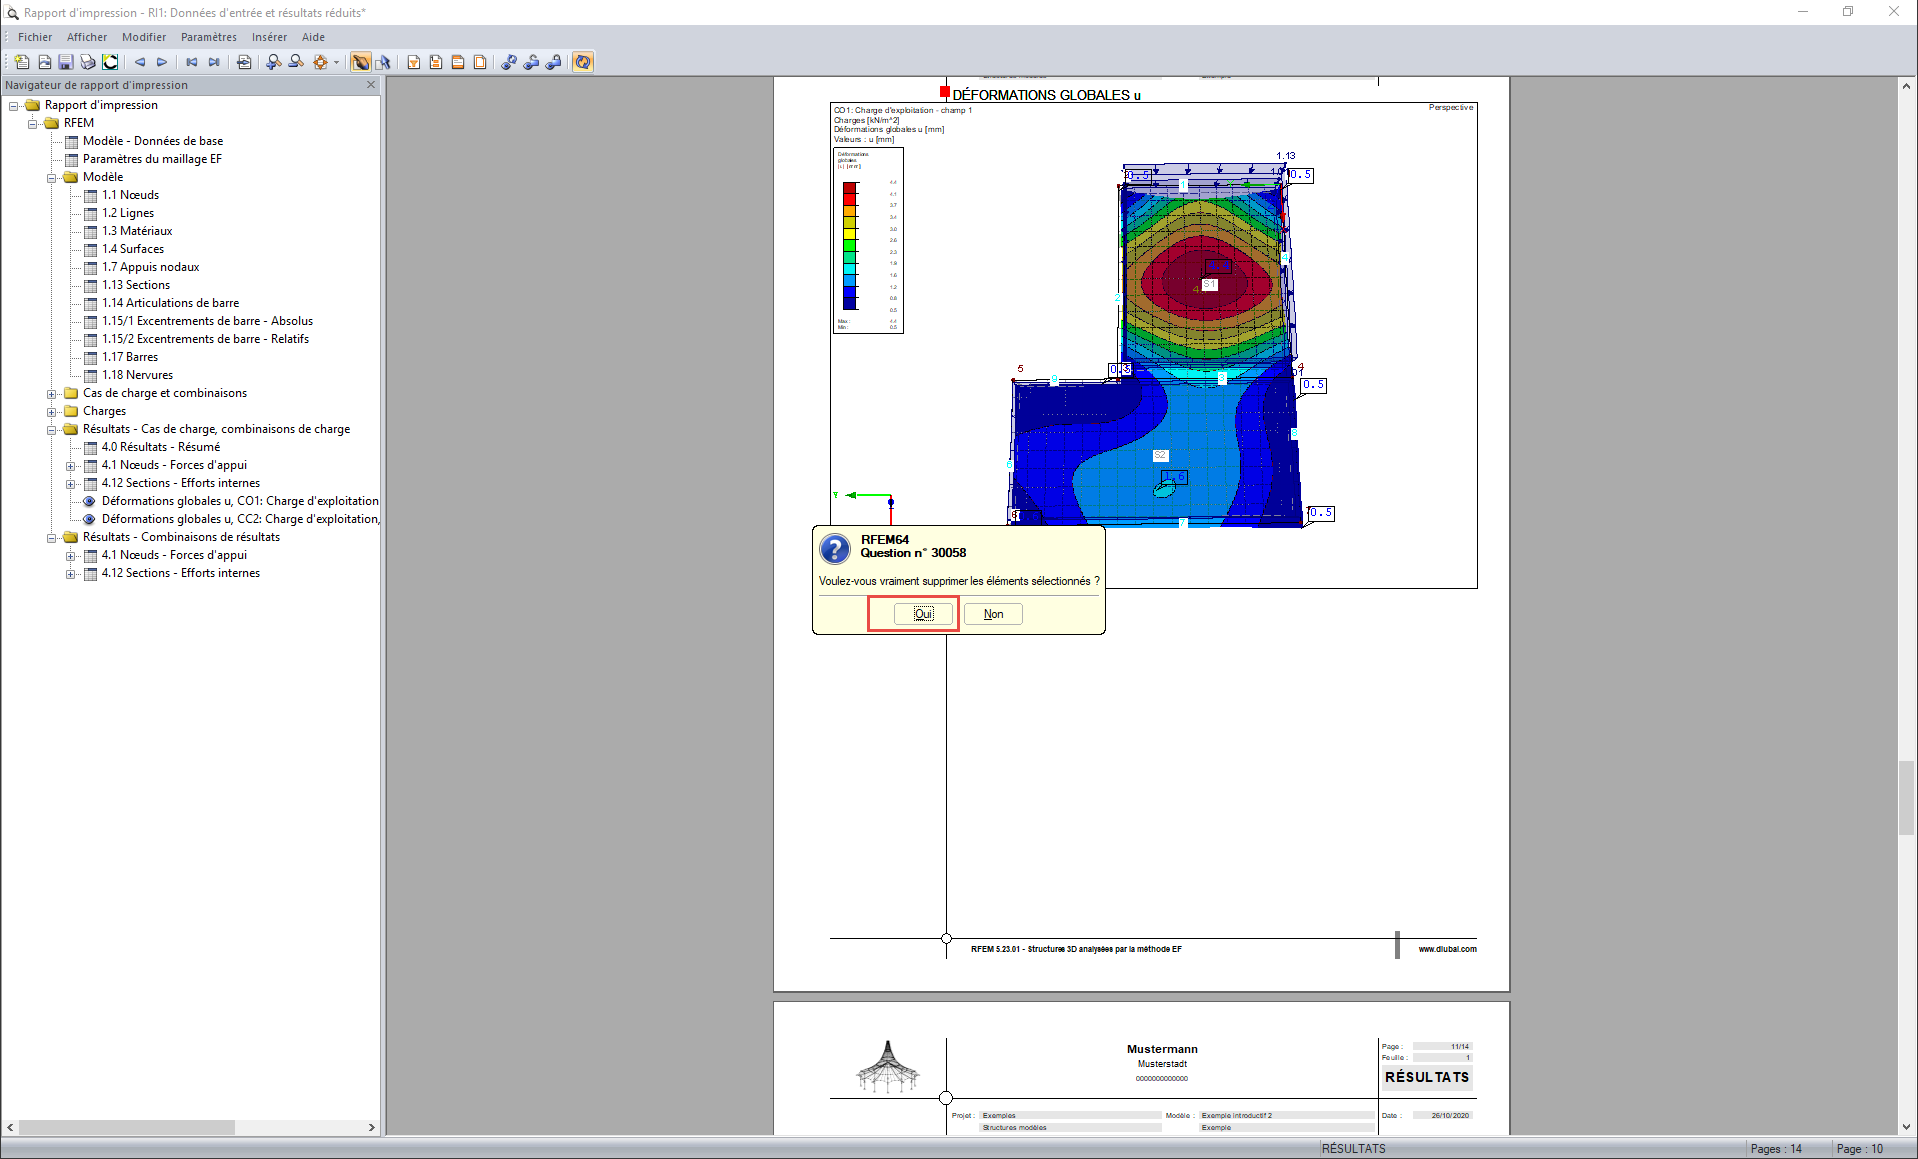Cancel deletion by clicking Non
The height and width of the screenshot is (1159, 1918).
[993, 614]
